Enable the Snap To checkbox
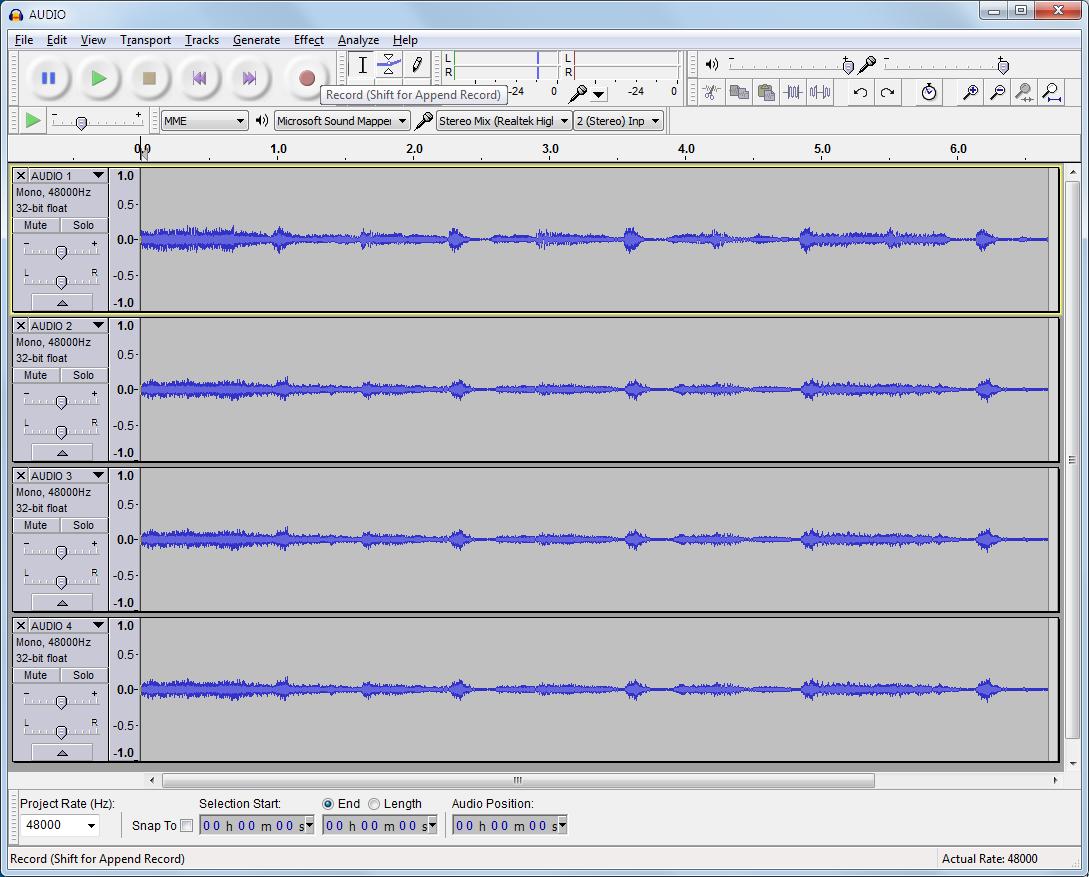Viewport: 1089px width, 877px height. [x=186, y=826]
